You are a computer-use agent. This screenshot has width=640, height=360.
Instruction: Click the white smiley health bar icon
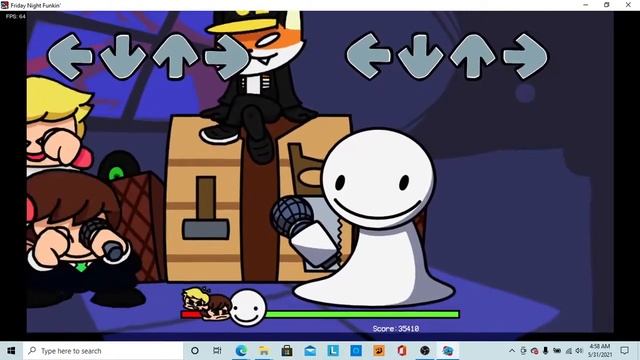tap(248, 308)
